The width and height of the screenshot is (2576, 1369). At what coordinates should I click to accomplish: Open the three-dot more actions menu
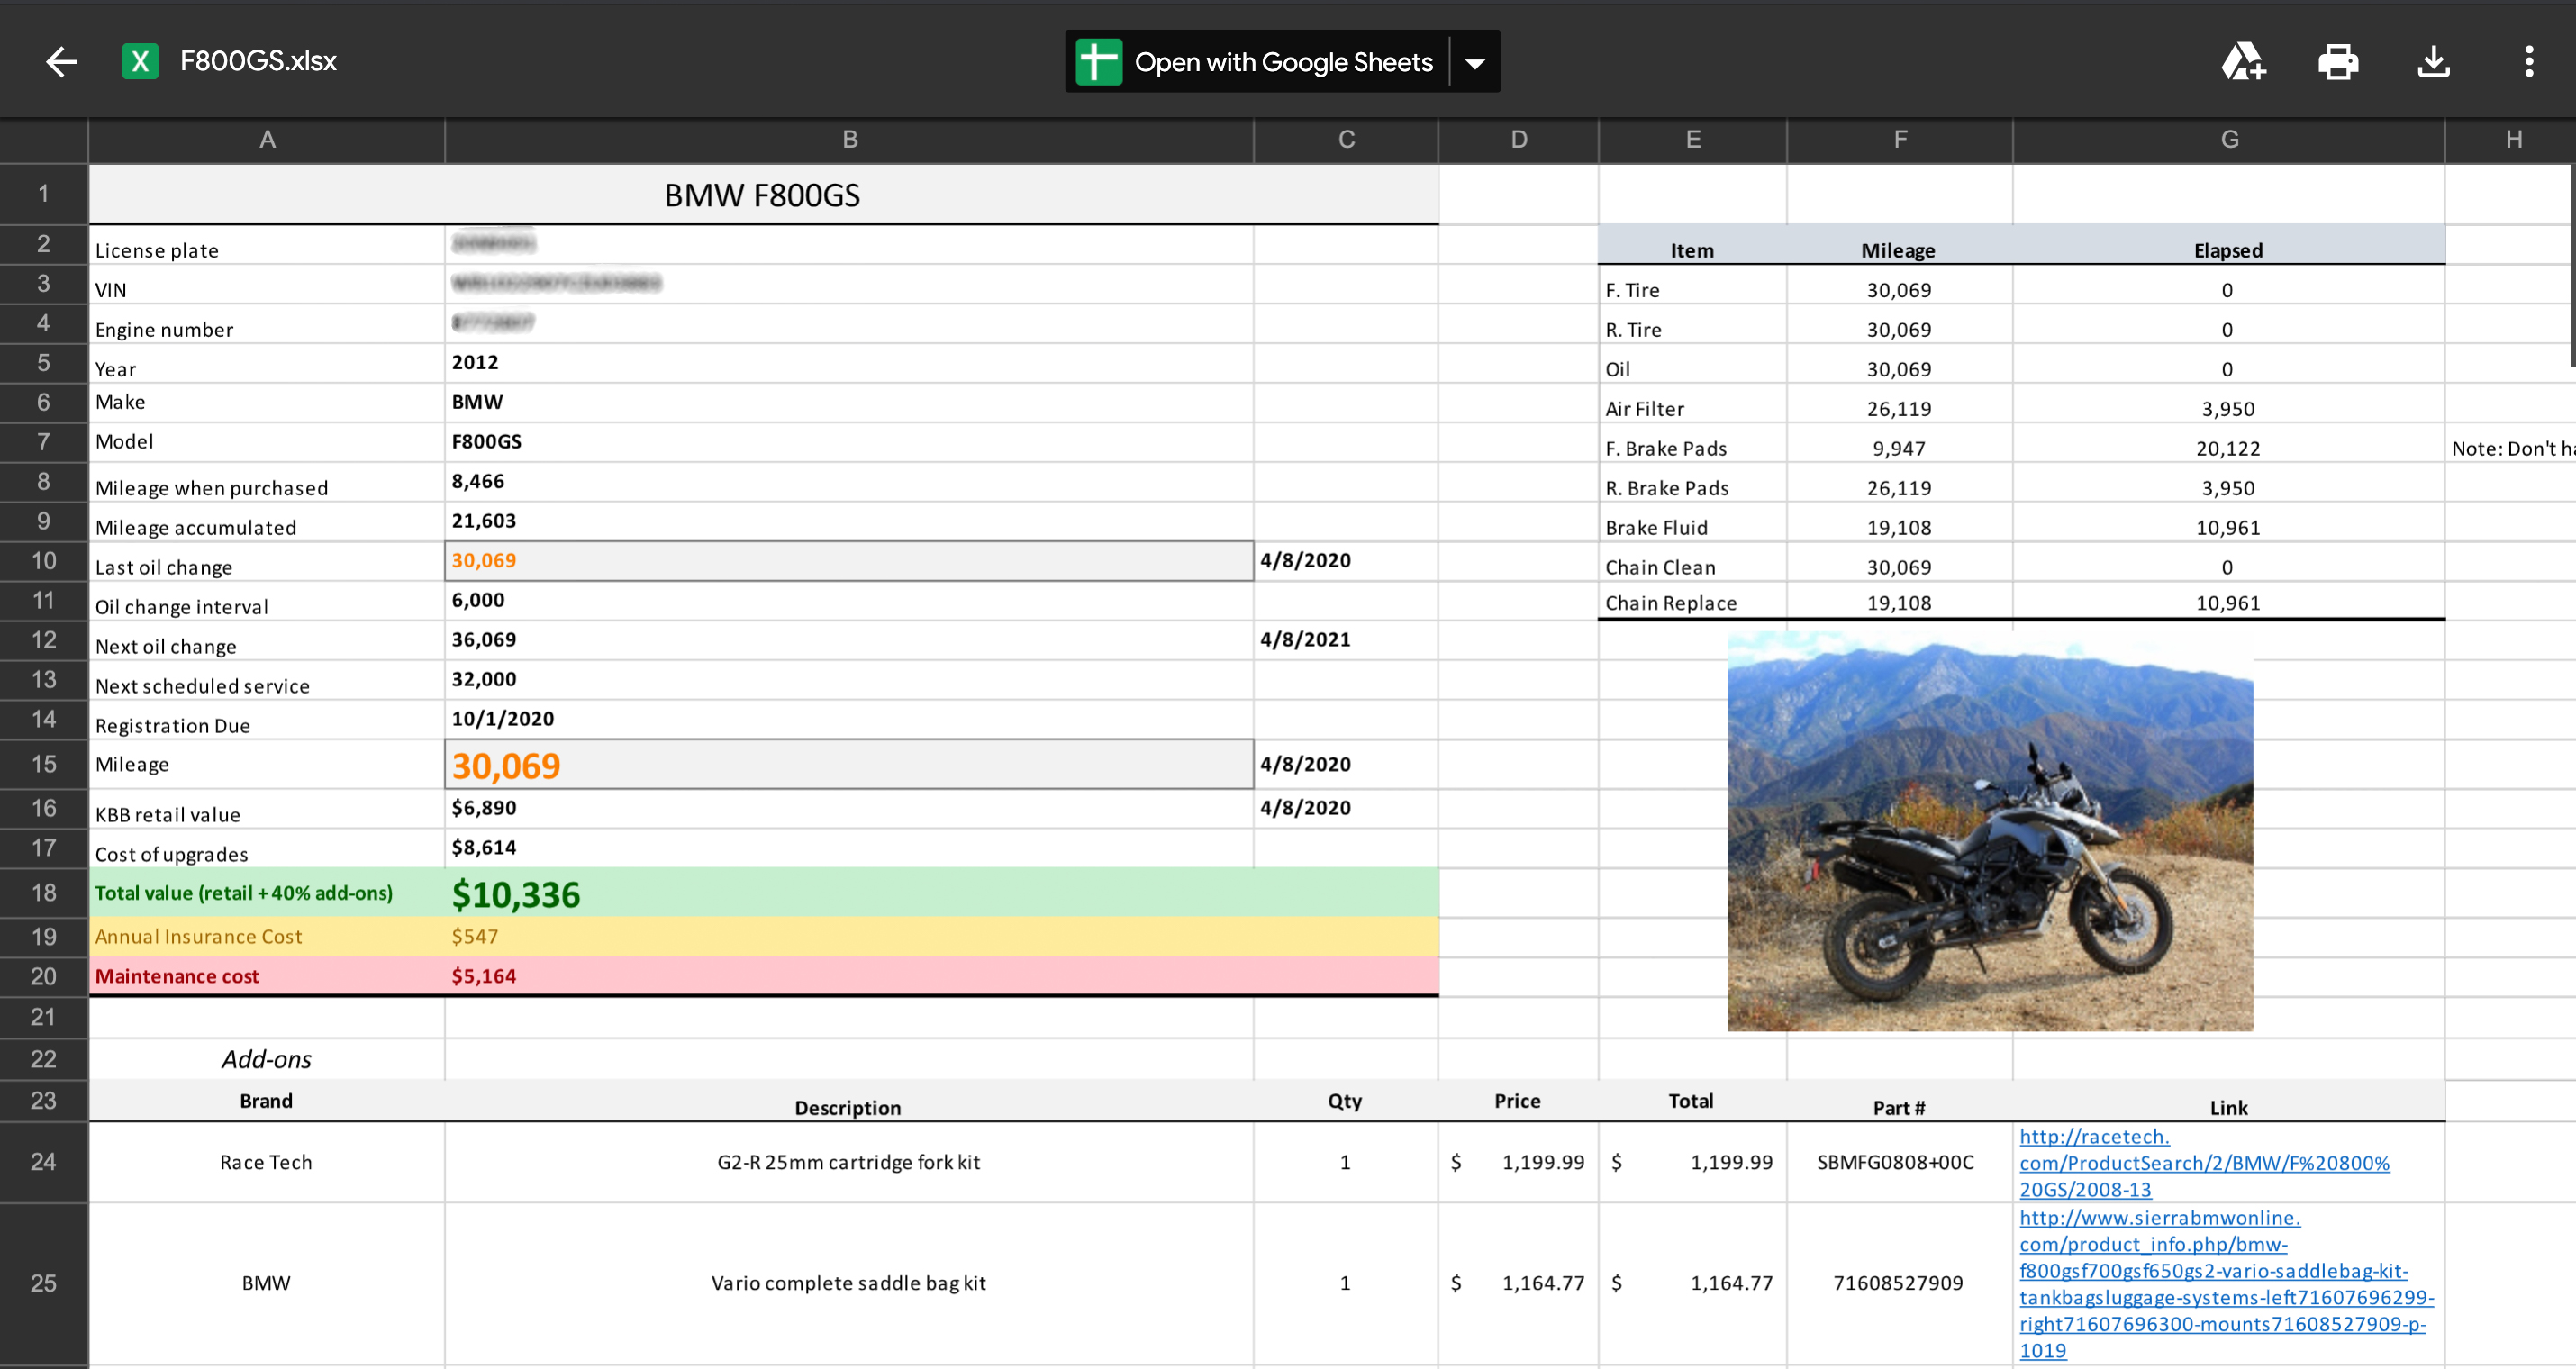click(x=2529, y=62)
